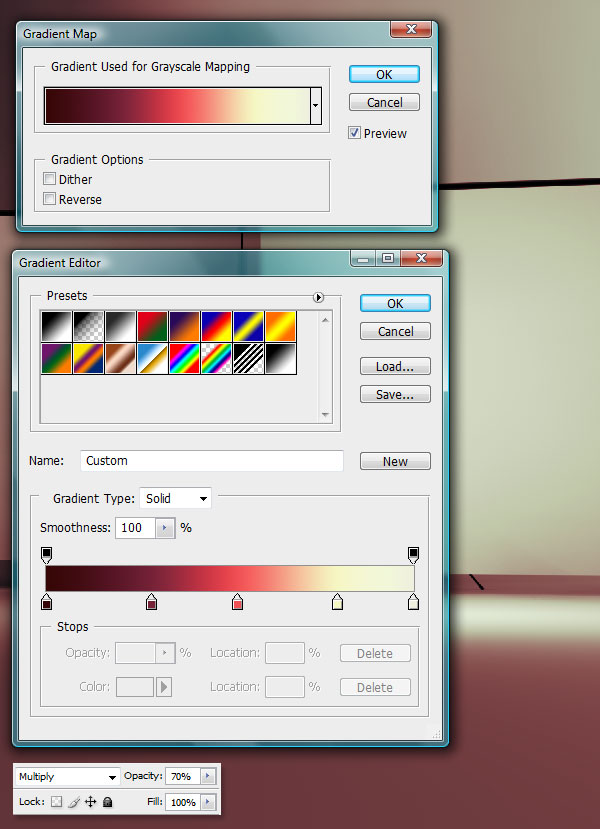600x829 pixels.
Task: Pick the blue-yellow-blue gradient preset
Action: click(248, 326)
